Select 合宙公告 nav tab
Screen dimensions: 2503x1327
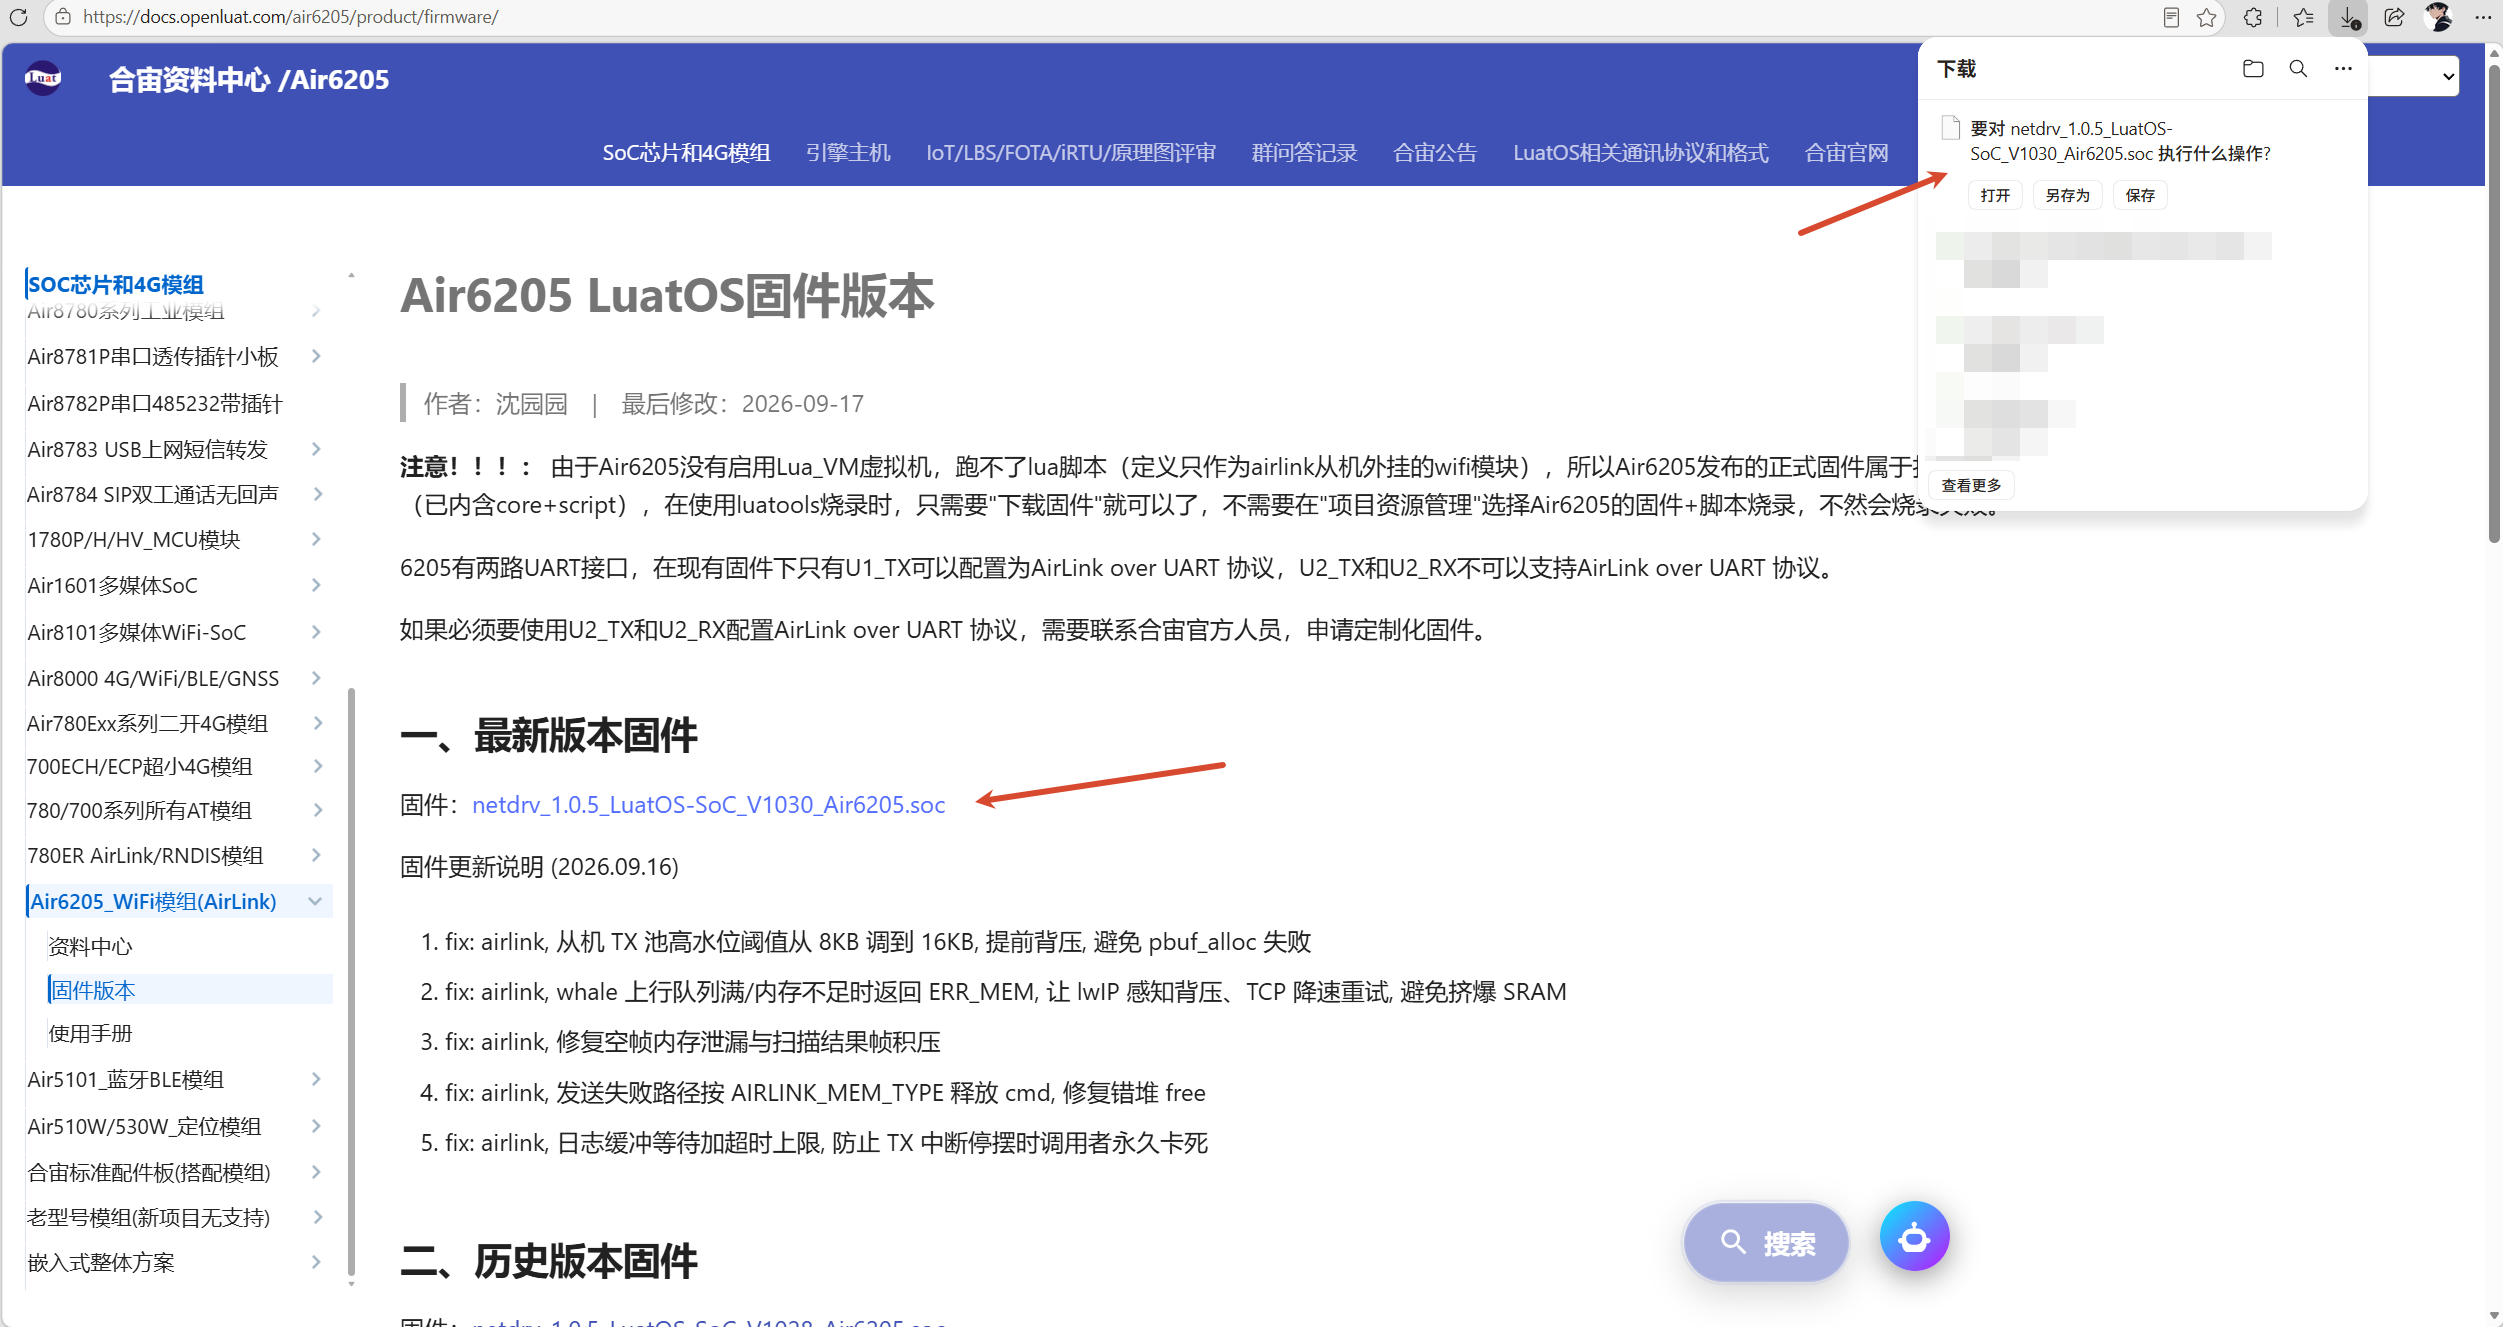[x=1435, y=153]
